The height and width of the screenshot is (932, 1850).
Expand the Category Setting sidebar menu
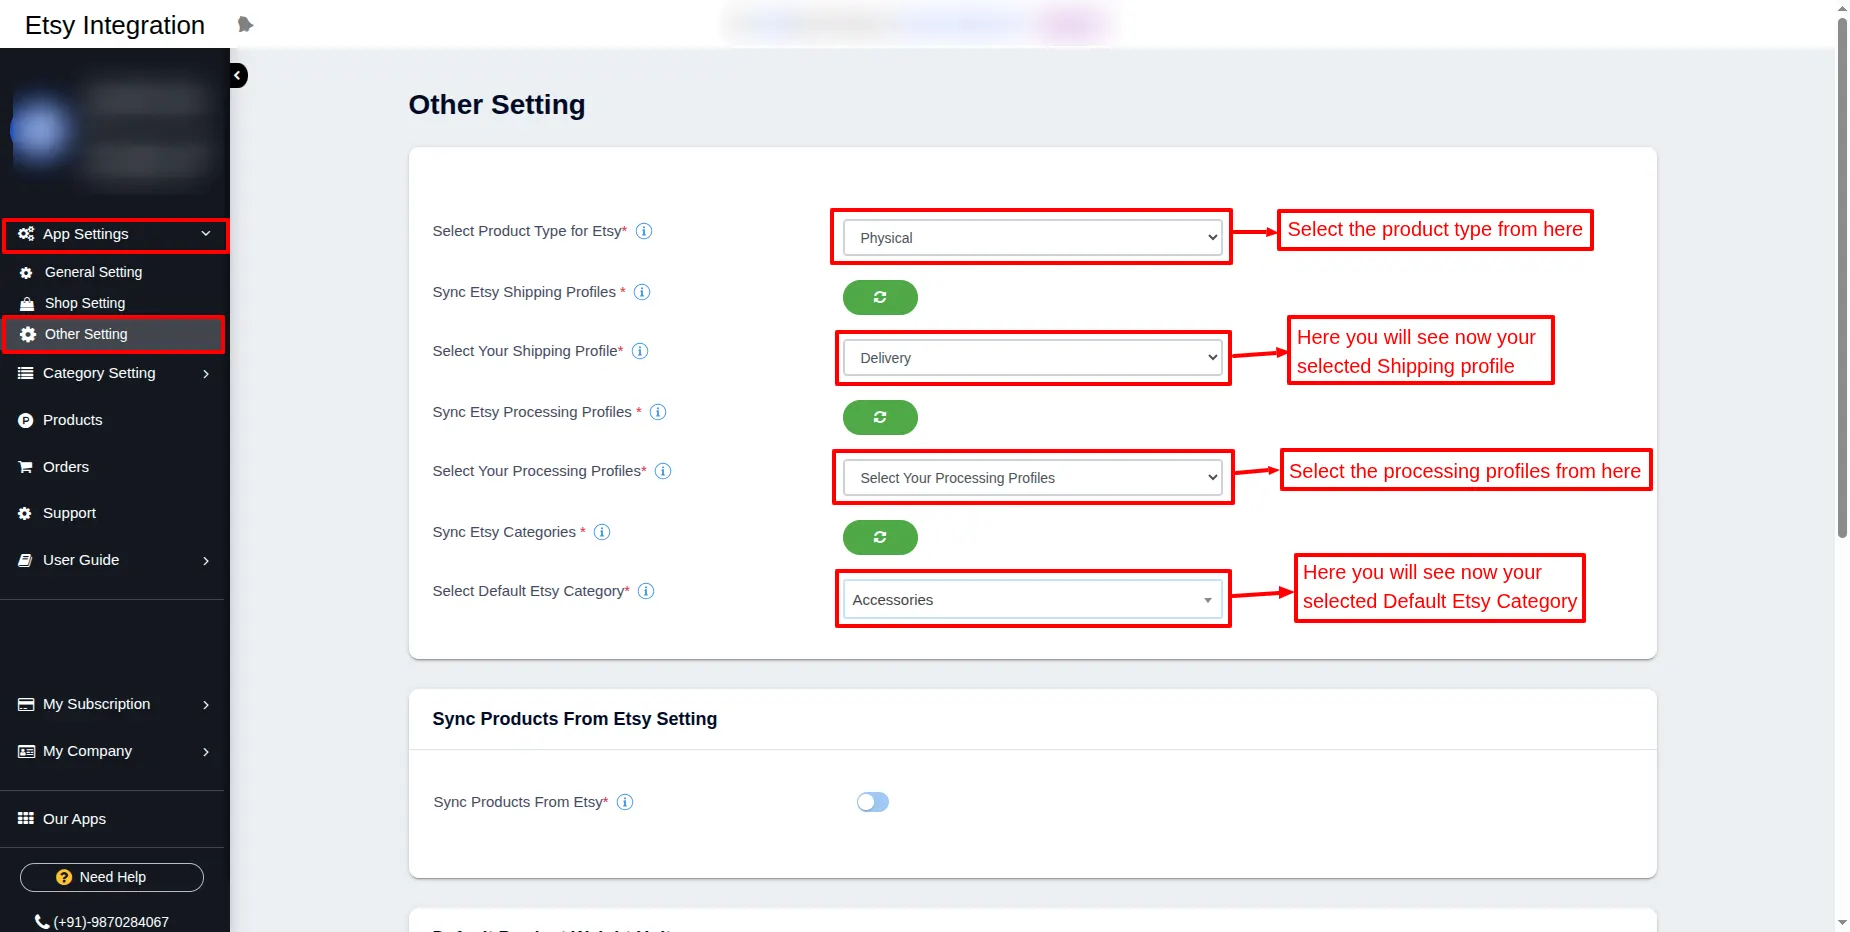(x=113, y=373)
